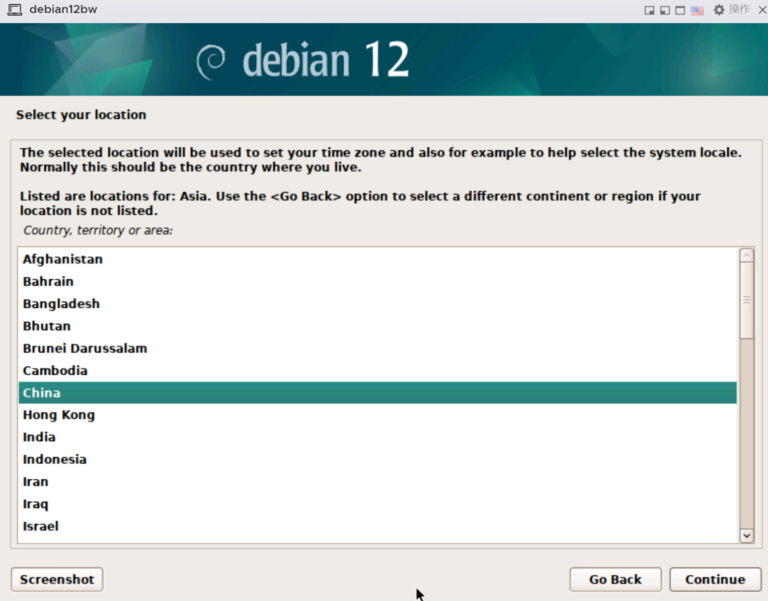Select Brunei Darussalam entry
Viewport: 768px width, 601px height.
point(85,348)
